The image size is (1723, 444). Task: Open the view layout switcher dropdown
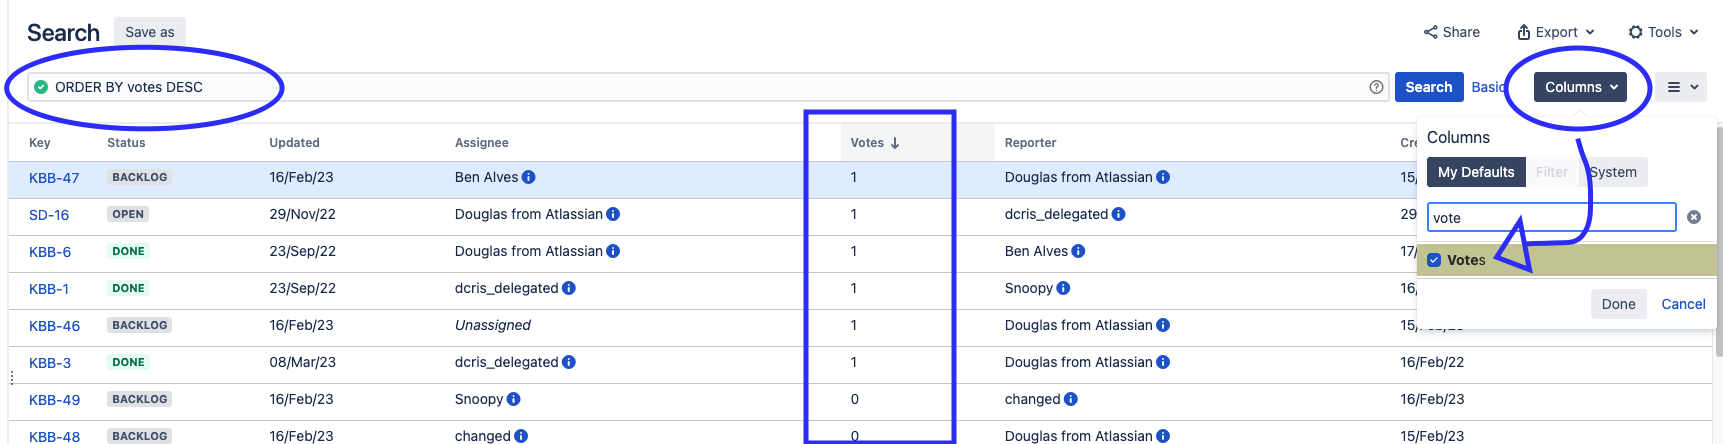(x=1682, y=87)
